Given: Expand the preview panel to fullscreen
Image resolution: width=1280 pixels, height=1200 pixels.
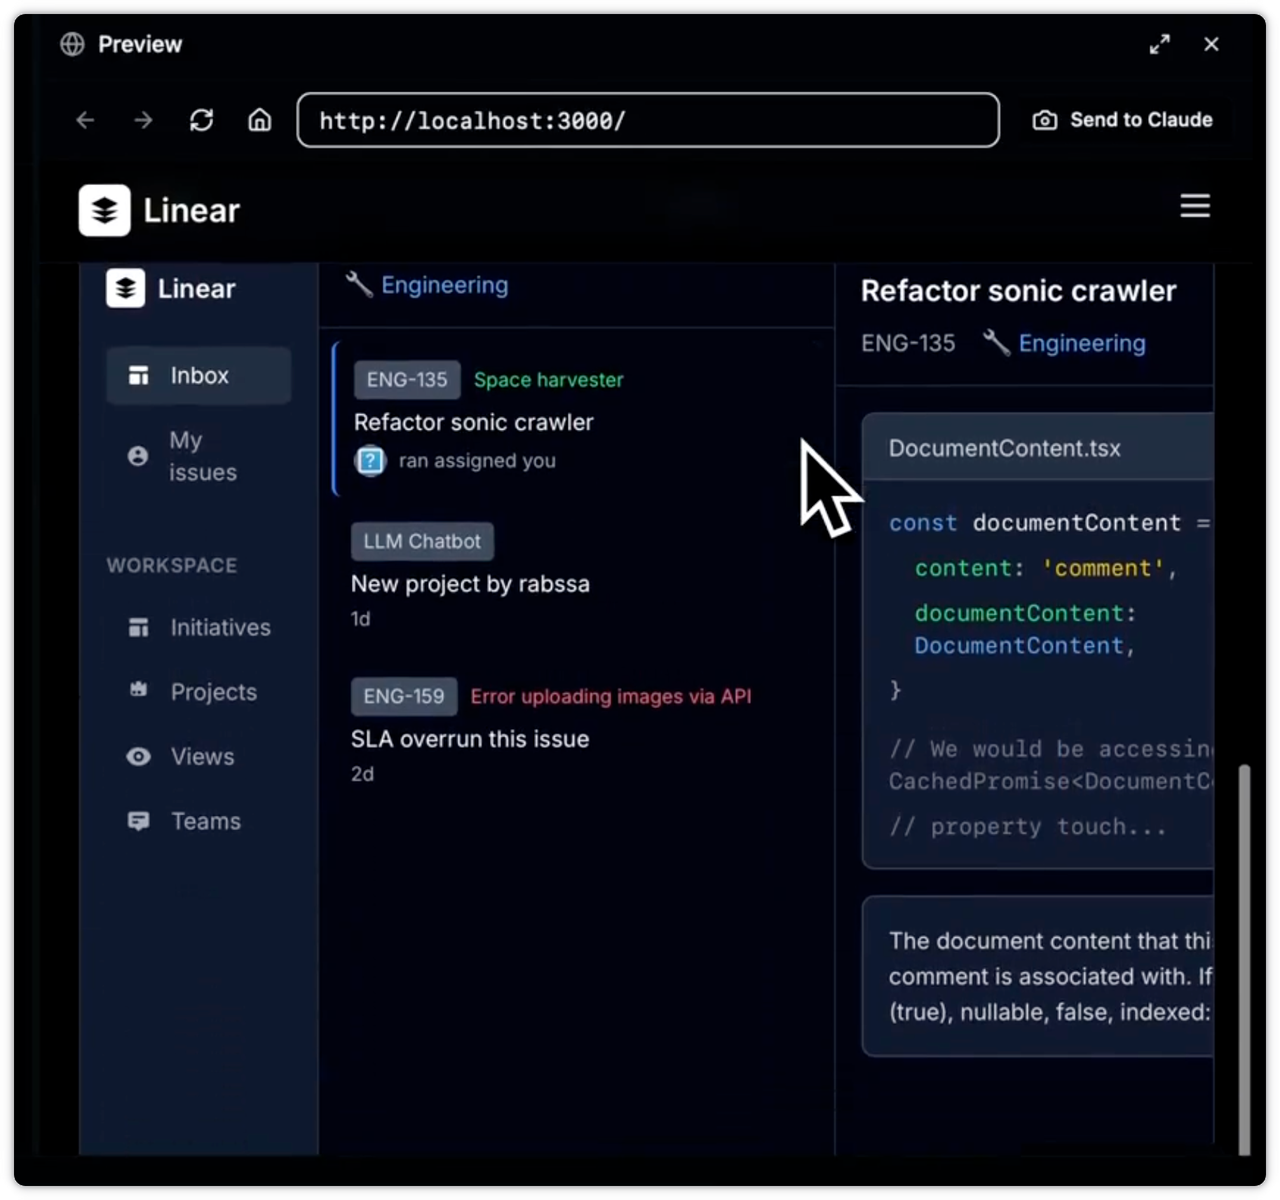Looking at the screenshot, I should (x=1159, y=44).
